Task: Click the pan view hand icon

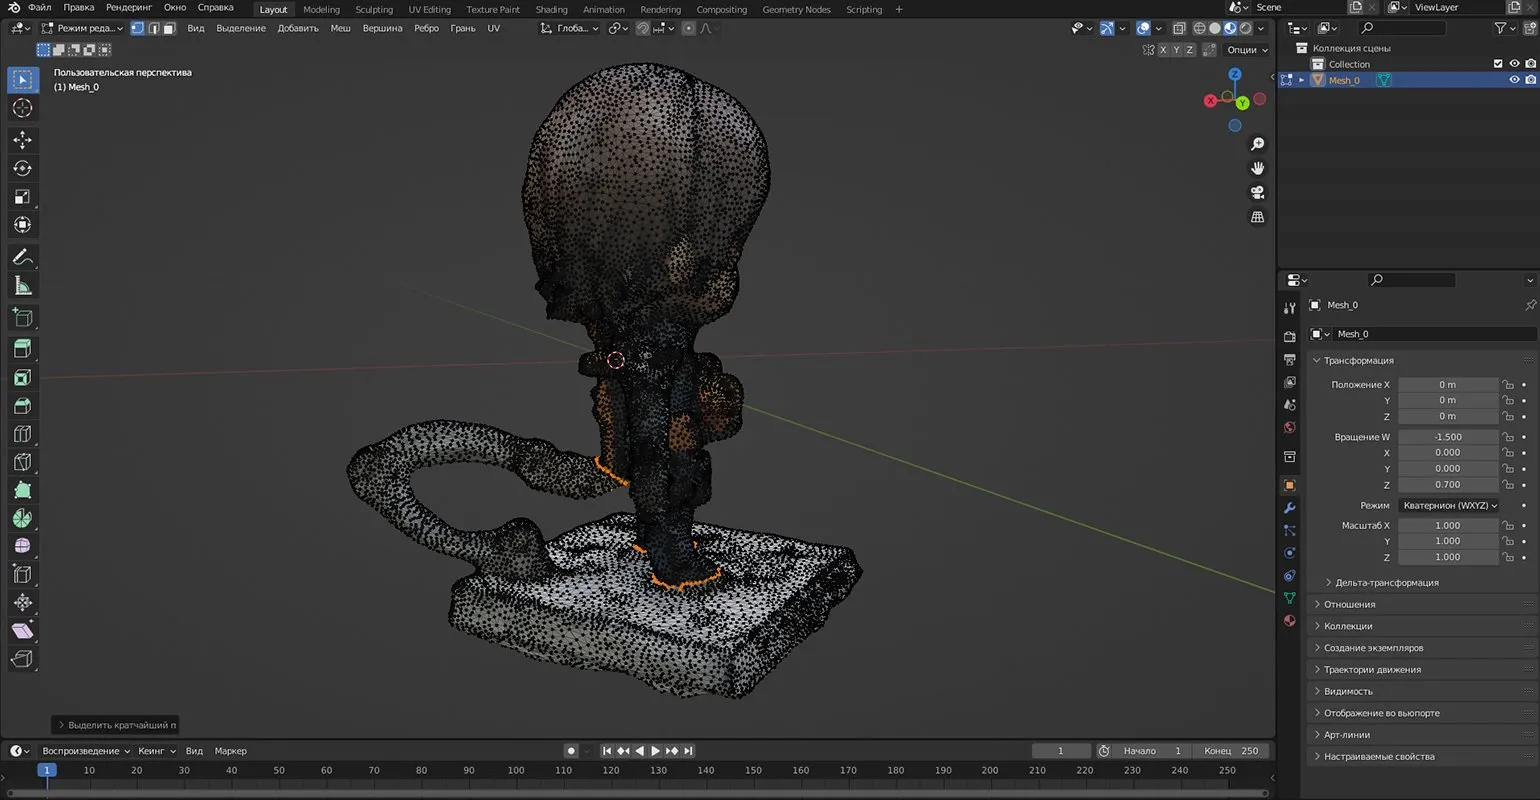Action: click(x=1258, y=168)
